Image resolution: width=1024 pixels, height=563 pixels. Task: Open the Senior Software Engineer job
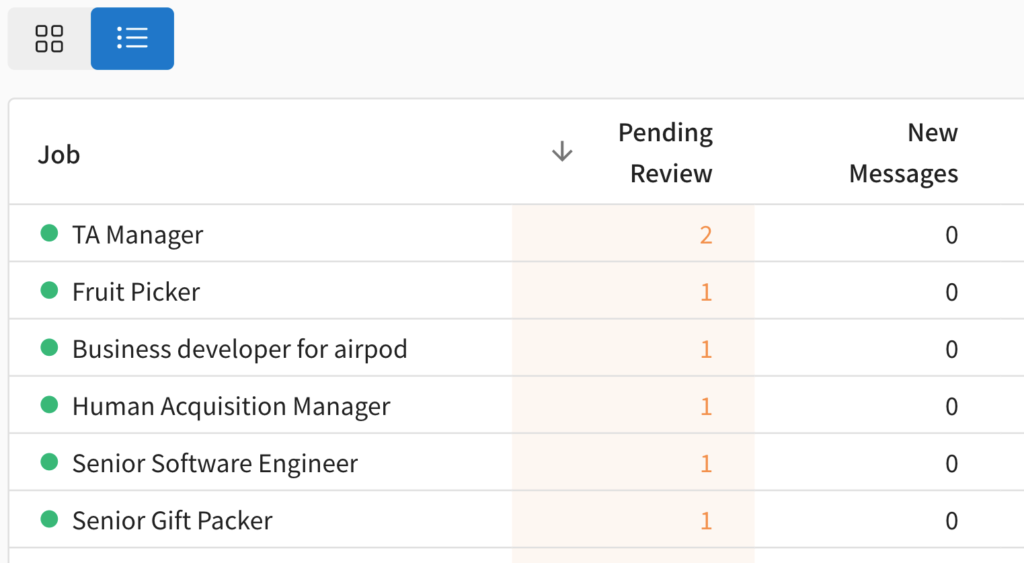point(215,464)
